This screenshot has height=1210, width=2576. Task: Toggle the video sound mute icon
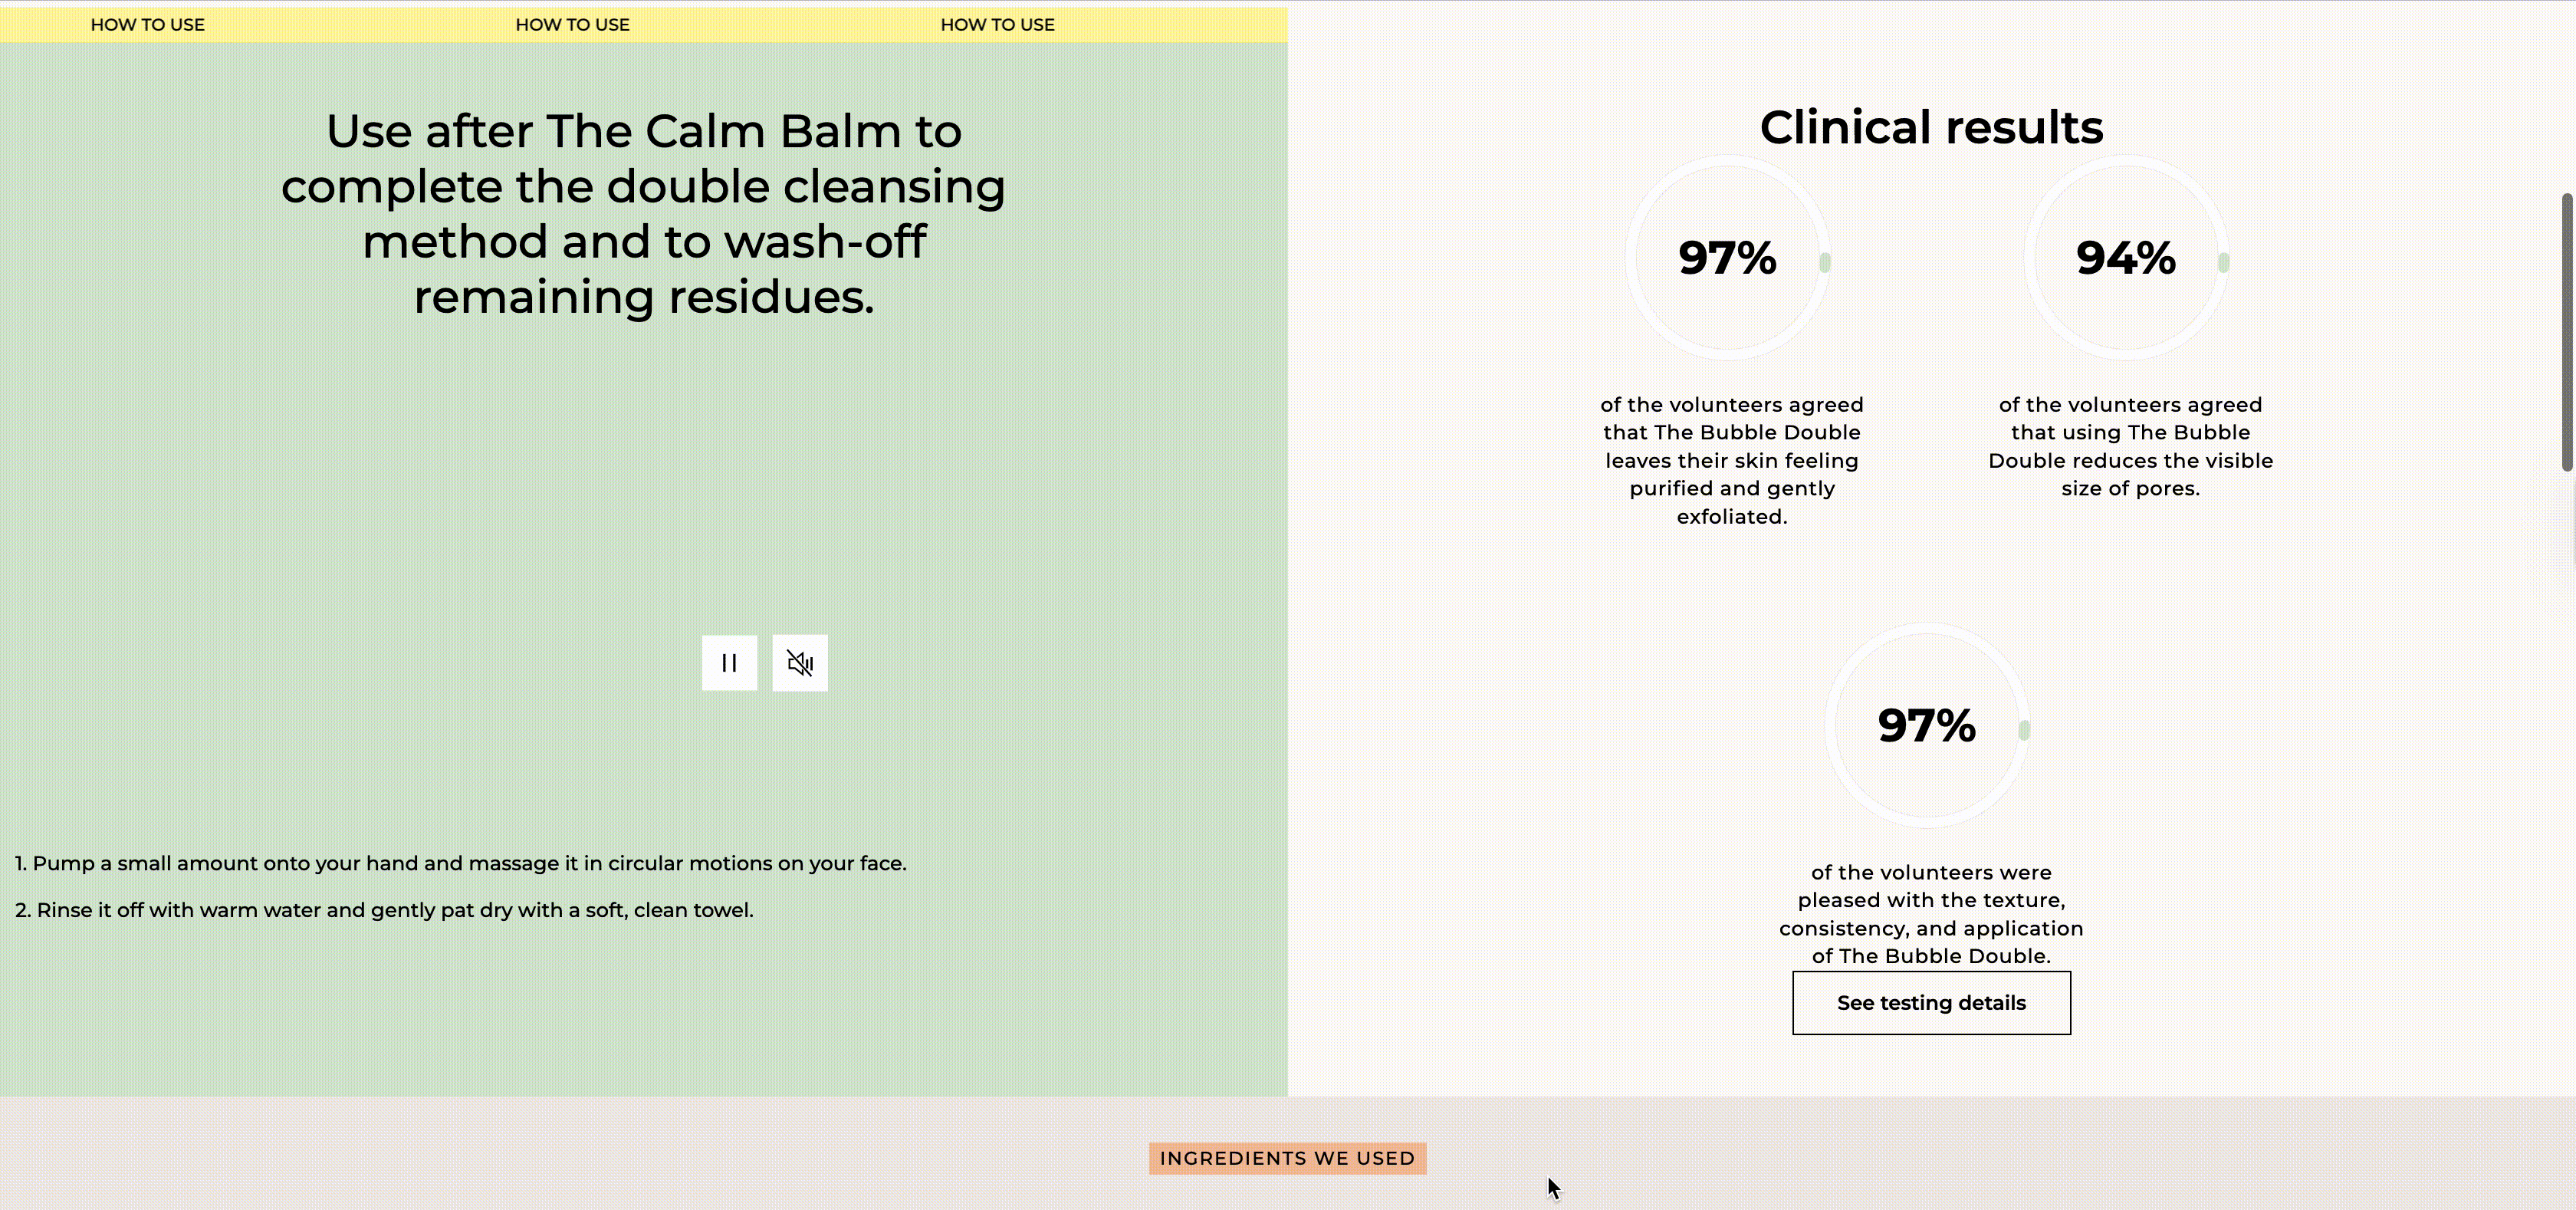[799, 663]
